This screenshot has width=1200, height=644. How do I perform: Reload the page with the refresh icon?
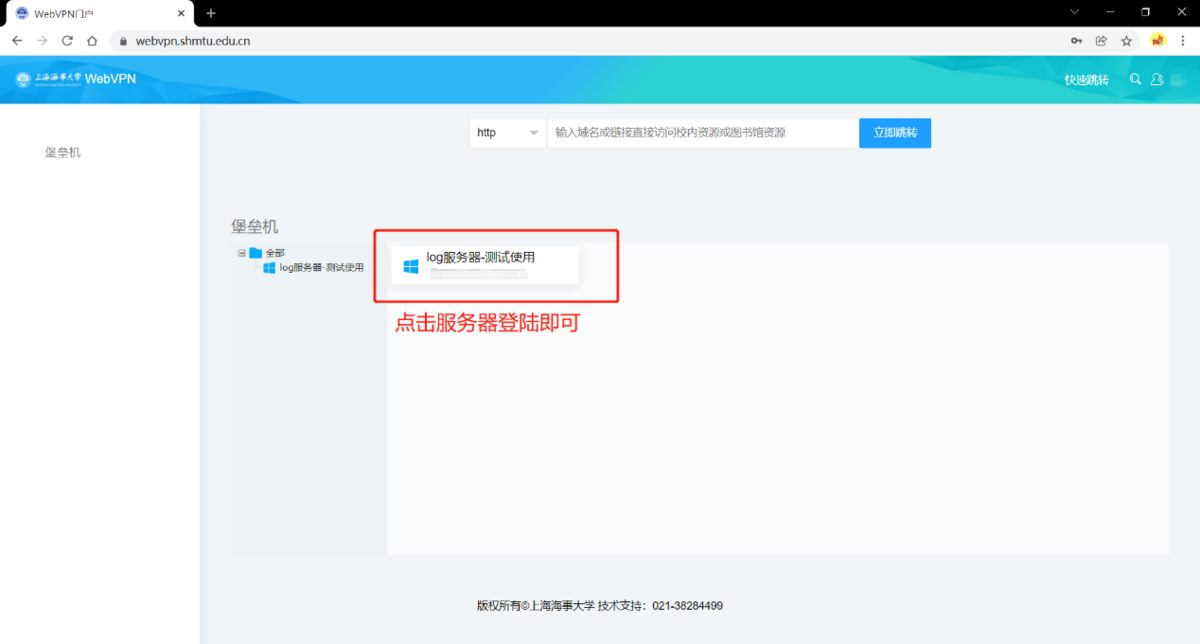[x=67, y=41]
